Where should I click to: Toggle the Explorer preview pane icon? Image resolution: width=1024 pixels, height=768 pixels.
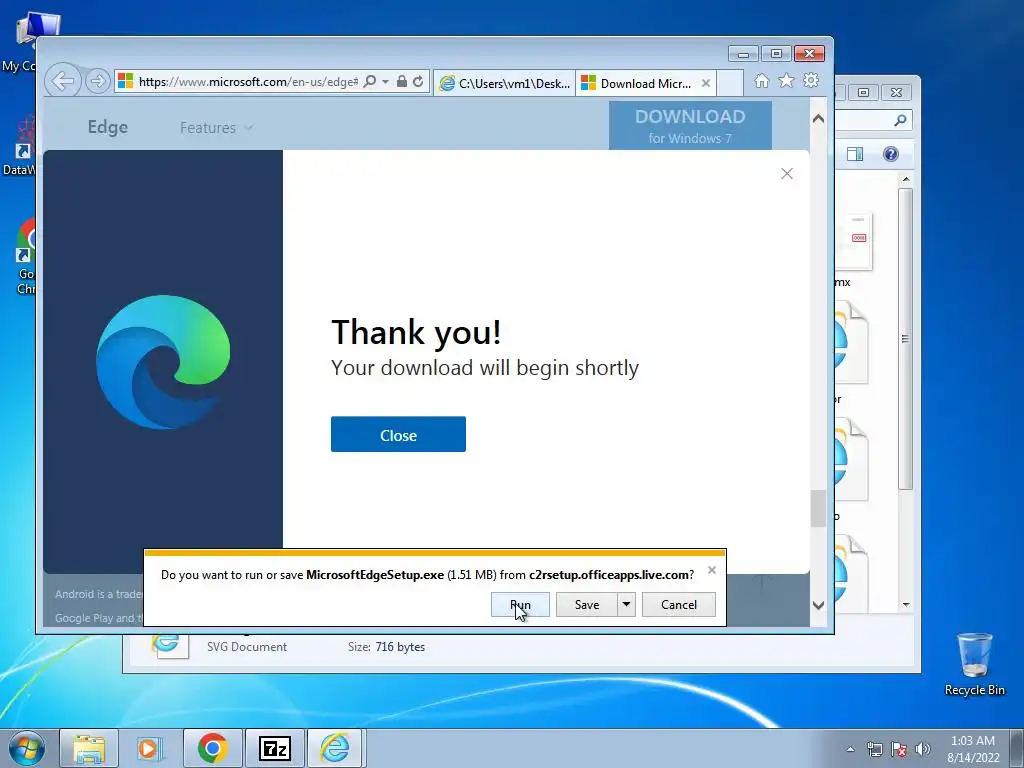855,154
